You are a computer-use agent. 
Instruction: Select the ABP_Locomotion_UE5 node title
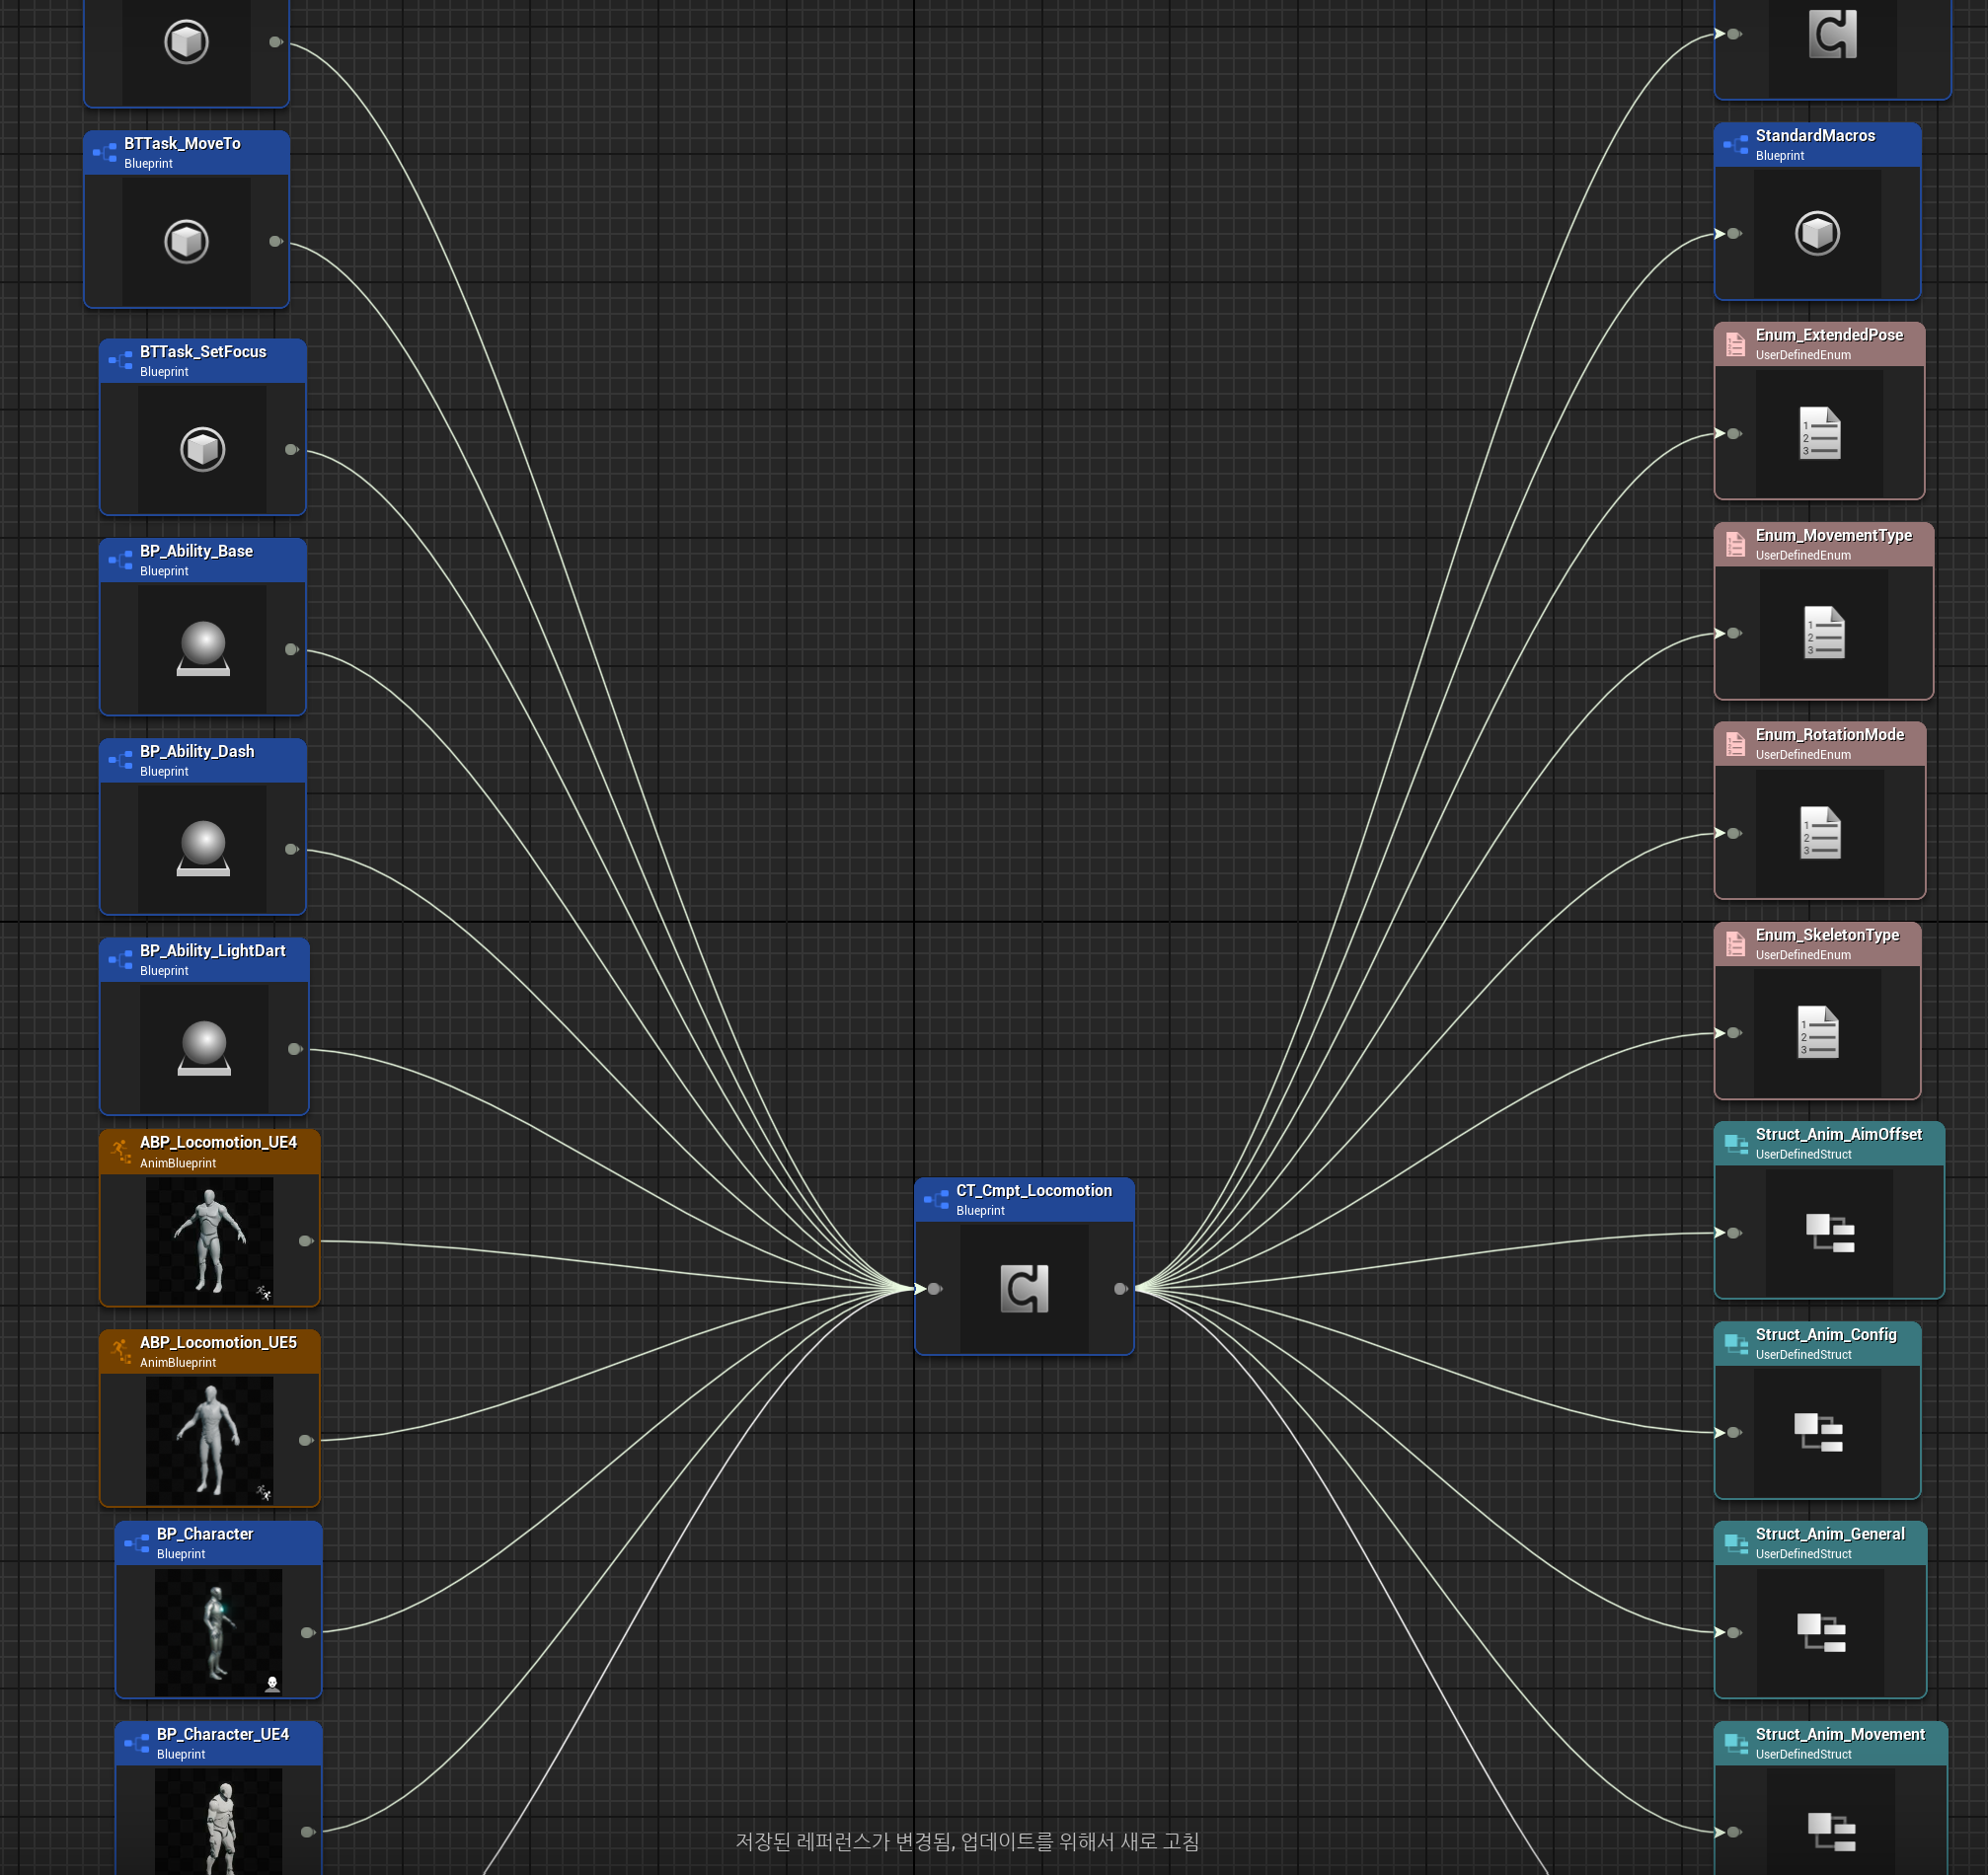(x=218, y=1342)
